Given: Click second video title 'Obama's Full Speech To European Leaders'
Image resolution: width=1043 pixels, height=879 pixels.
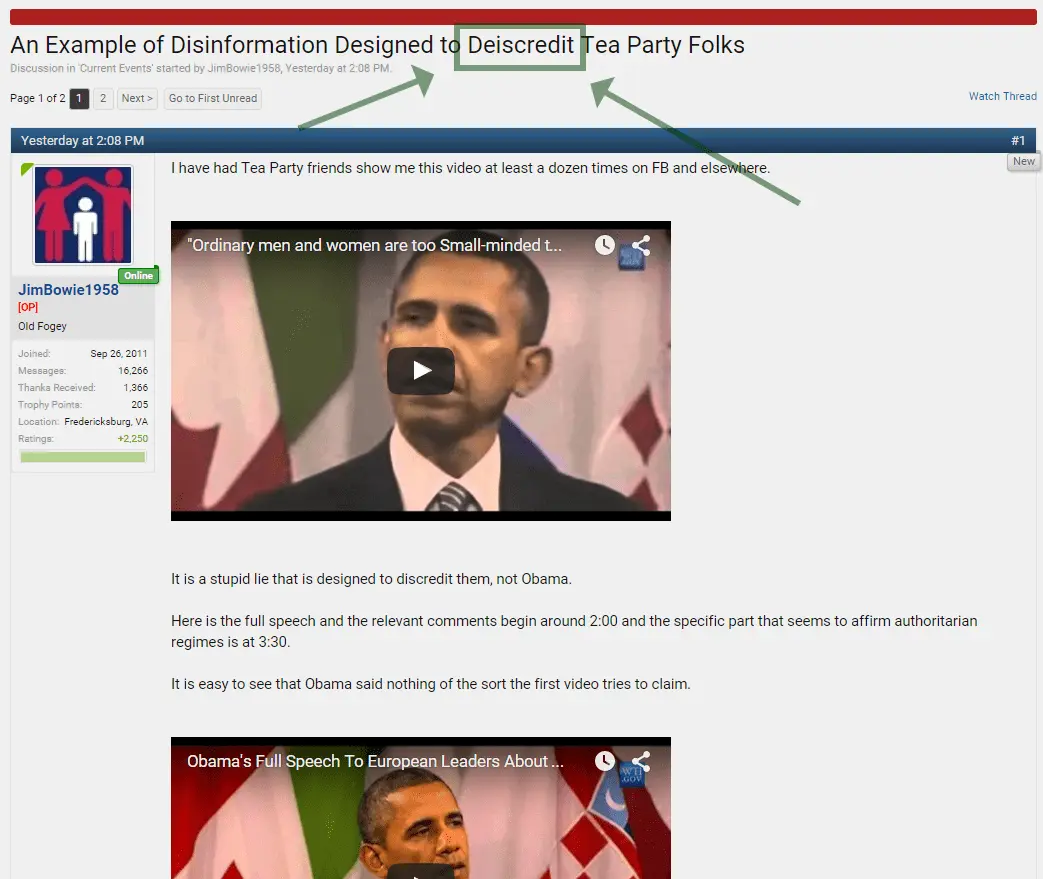Looking at the screenshot, I should point(375,761).
